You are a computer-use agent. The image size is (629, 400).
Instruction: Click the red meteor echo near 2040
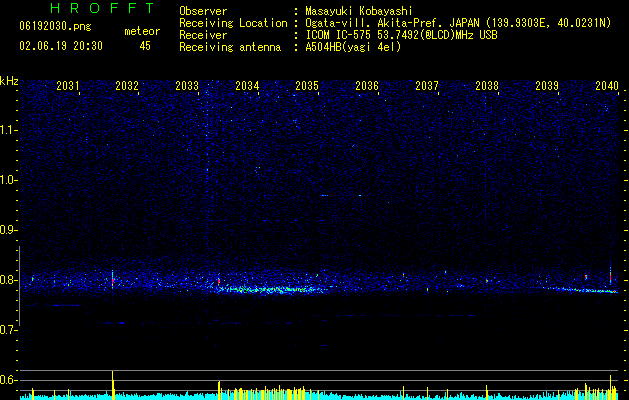pos(610,277)
